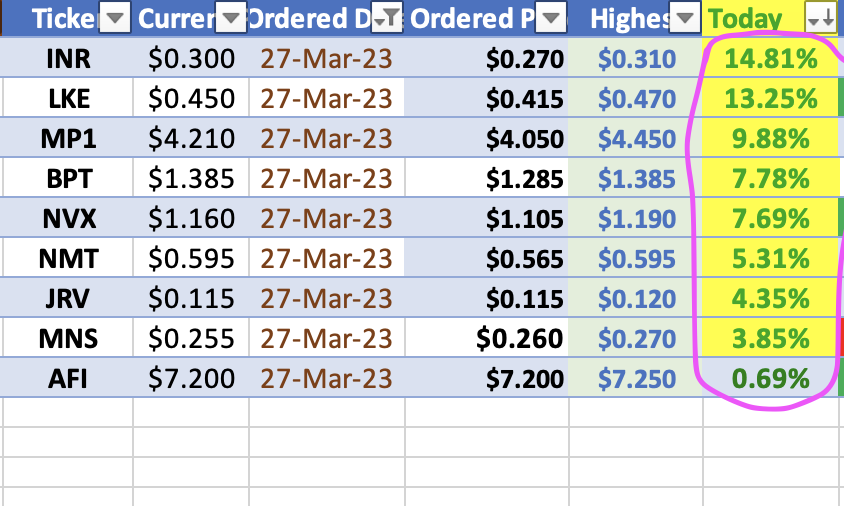Select the AFI ticker cell

[68, 378]
